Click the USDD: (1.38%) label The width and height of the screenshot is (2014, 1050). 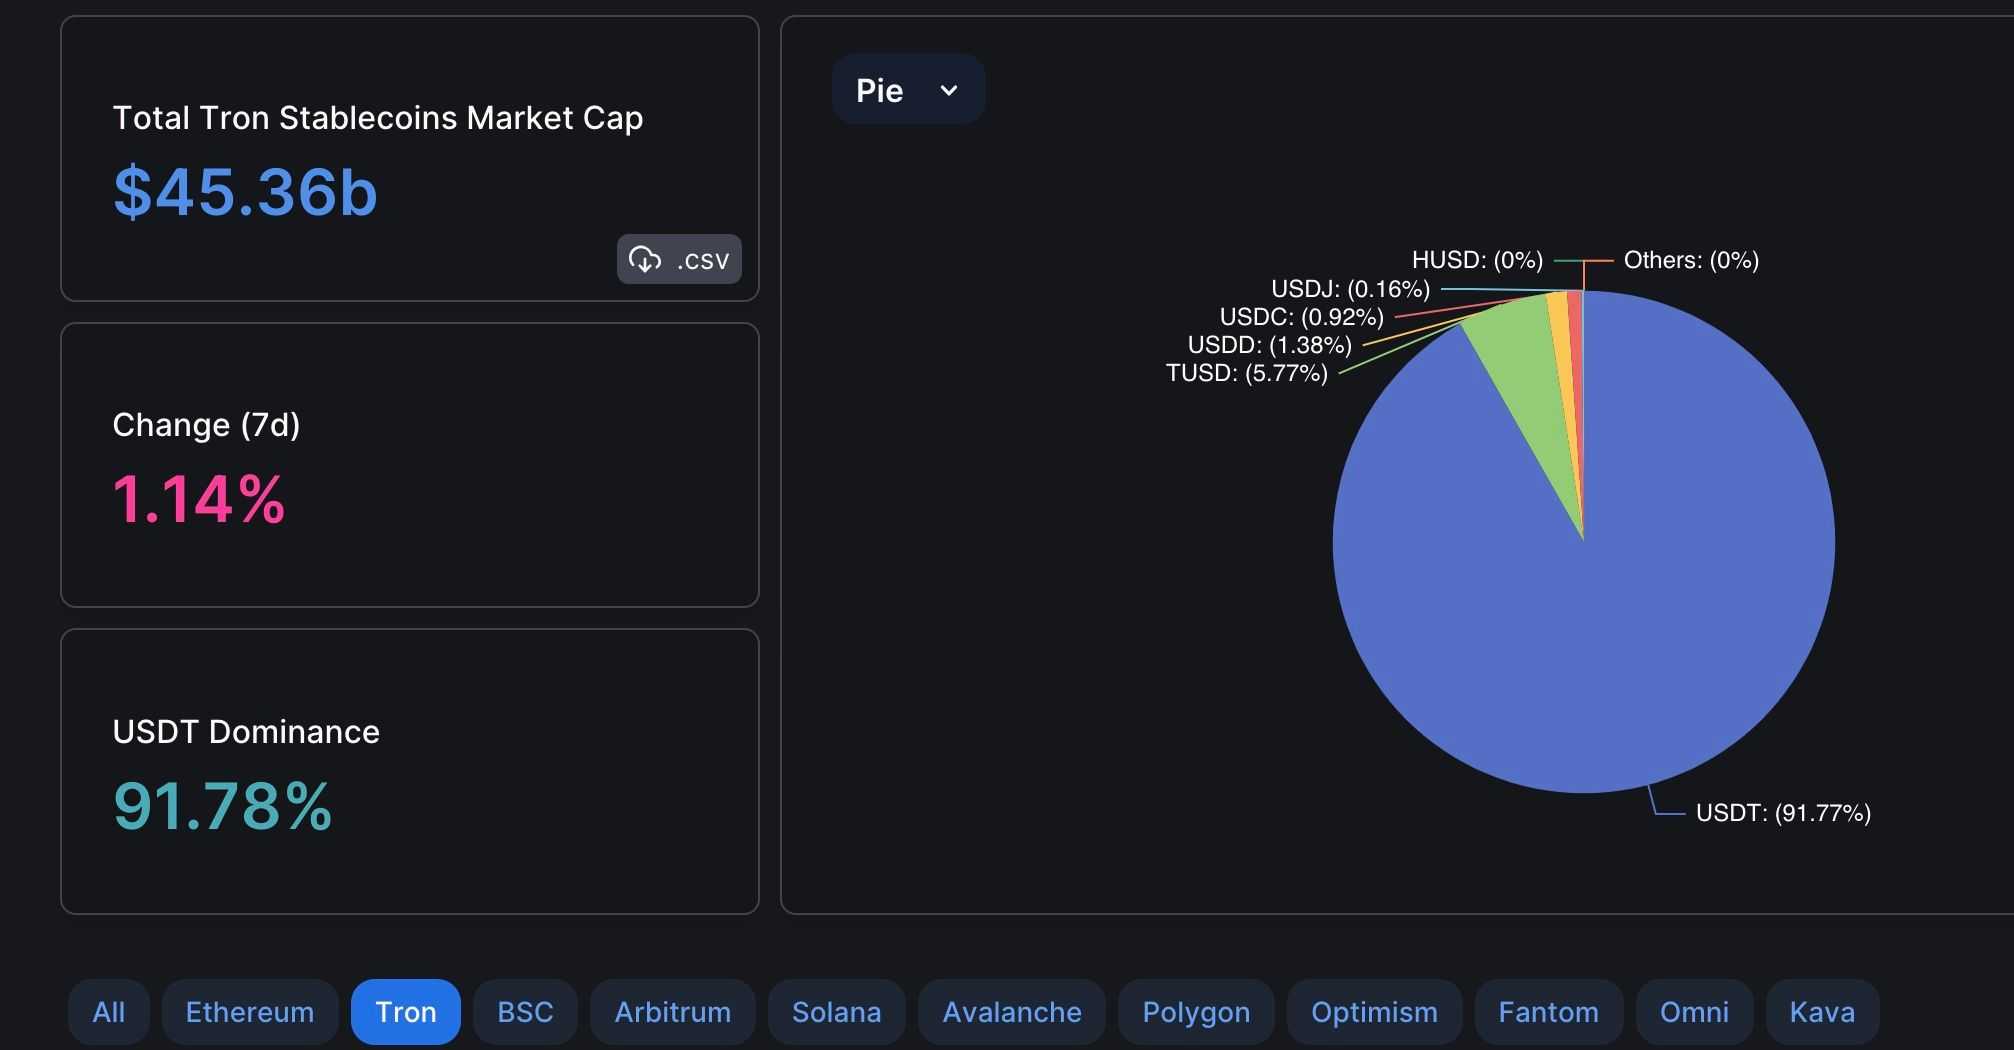point(1268,345)
